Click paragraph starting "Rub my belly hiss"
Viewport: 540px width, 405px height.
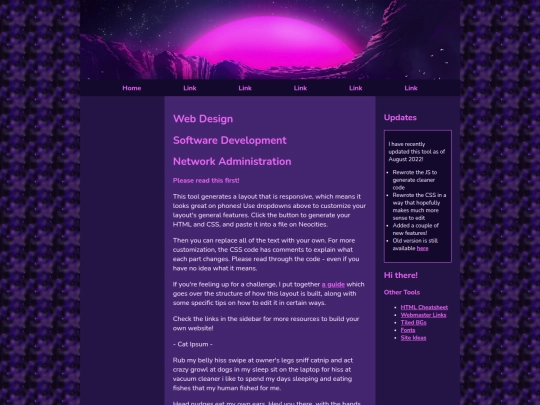click(x=263, y=374)
